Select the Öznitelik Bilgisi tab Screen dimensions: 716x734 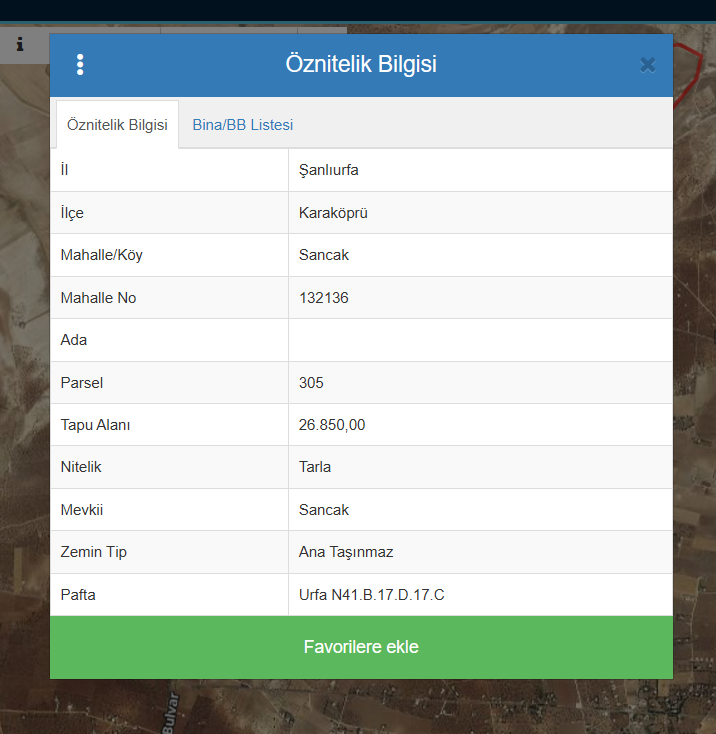(117, 125)
